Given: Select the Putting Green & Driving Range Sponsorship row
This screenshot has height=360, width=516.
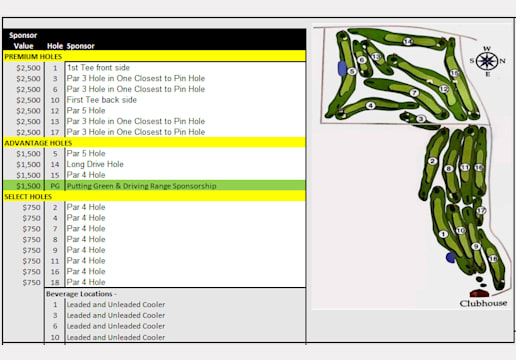Looking at the screenshot, I should tap(154, 186).
